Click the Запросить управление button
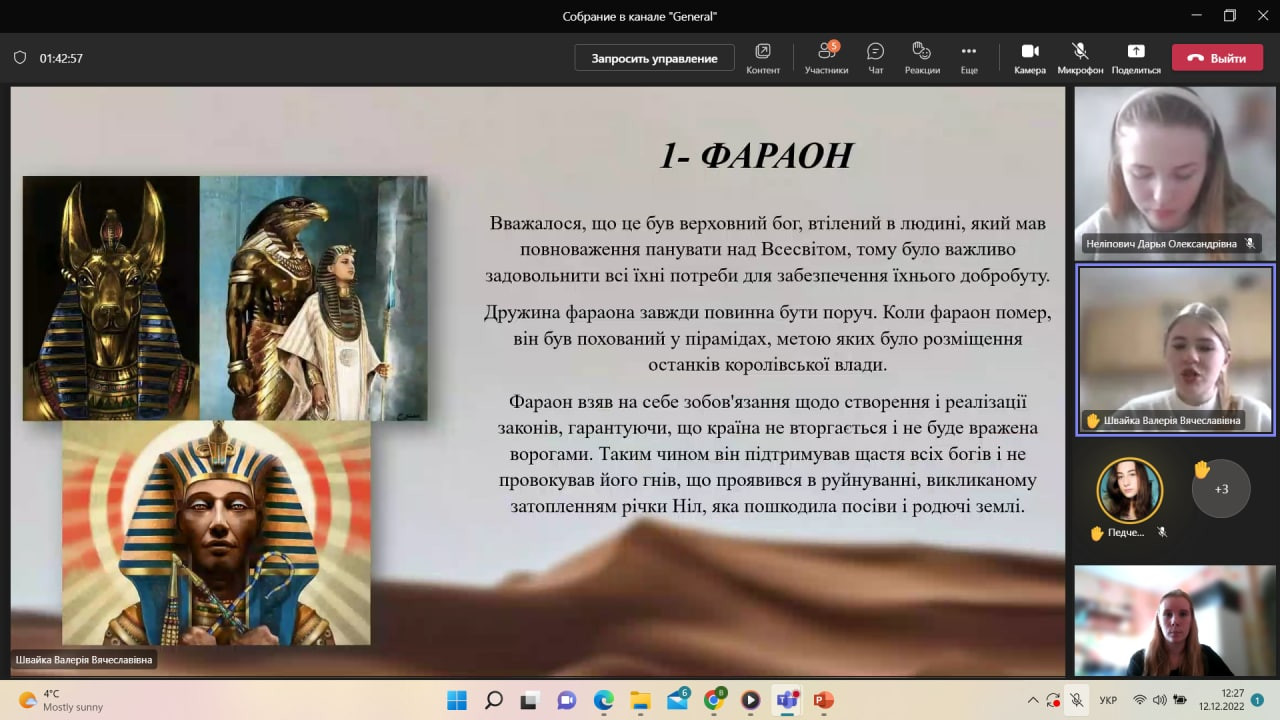 tap(654, 58)
